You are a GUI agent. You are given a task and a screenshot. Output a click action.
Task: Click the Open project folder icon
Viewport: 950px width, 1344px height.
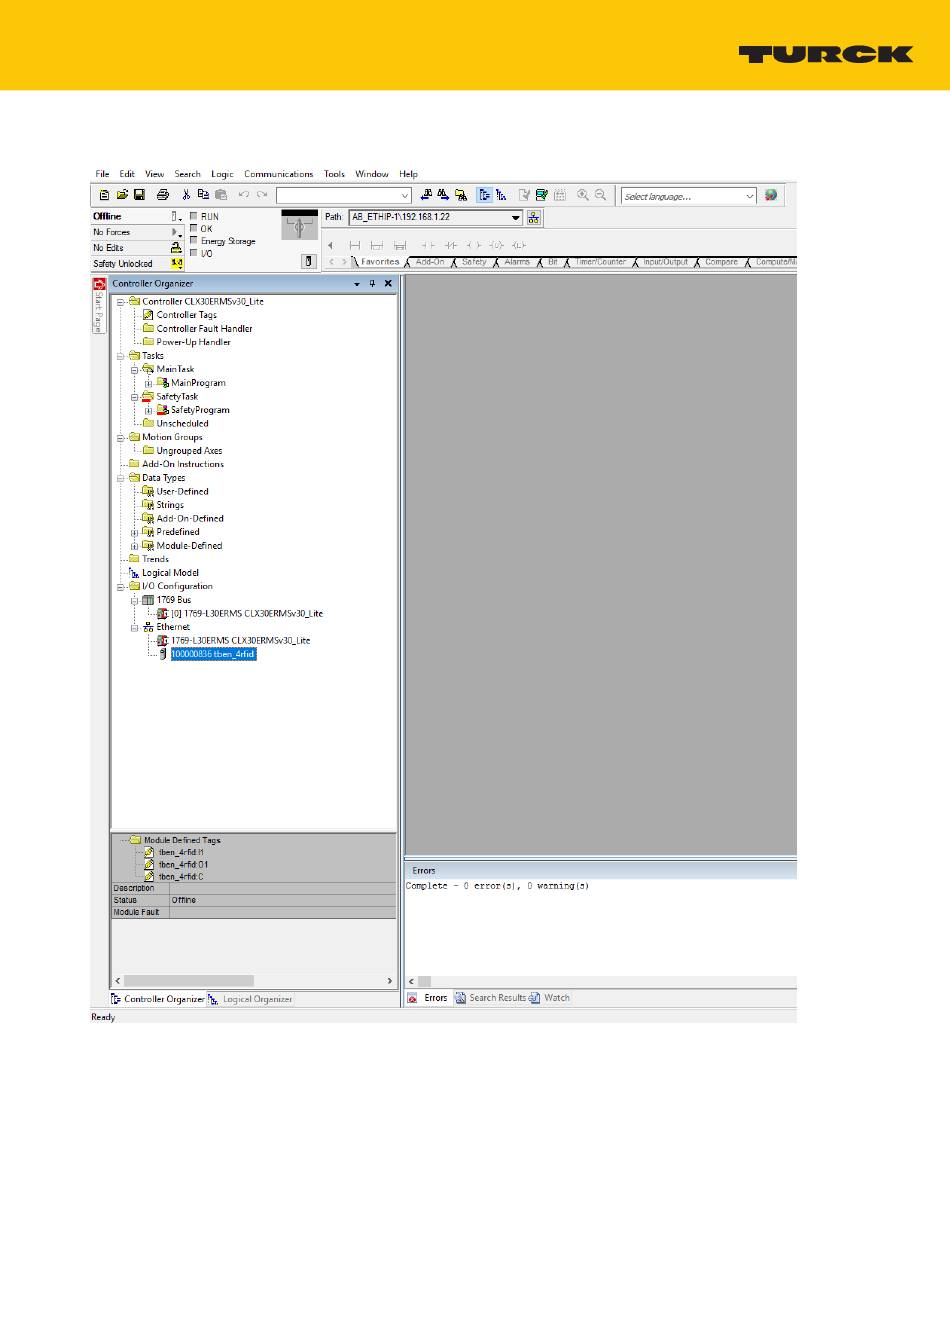[122, 196]
